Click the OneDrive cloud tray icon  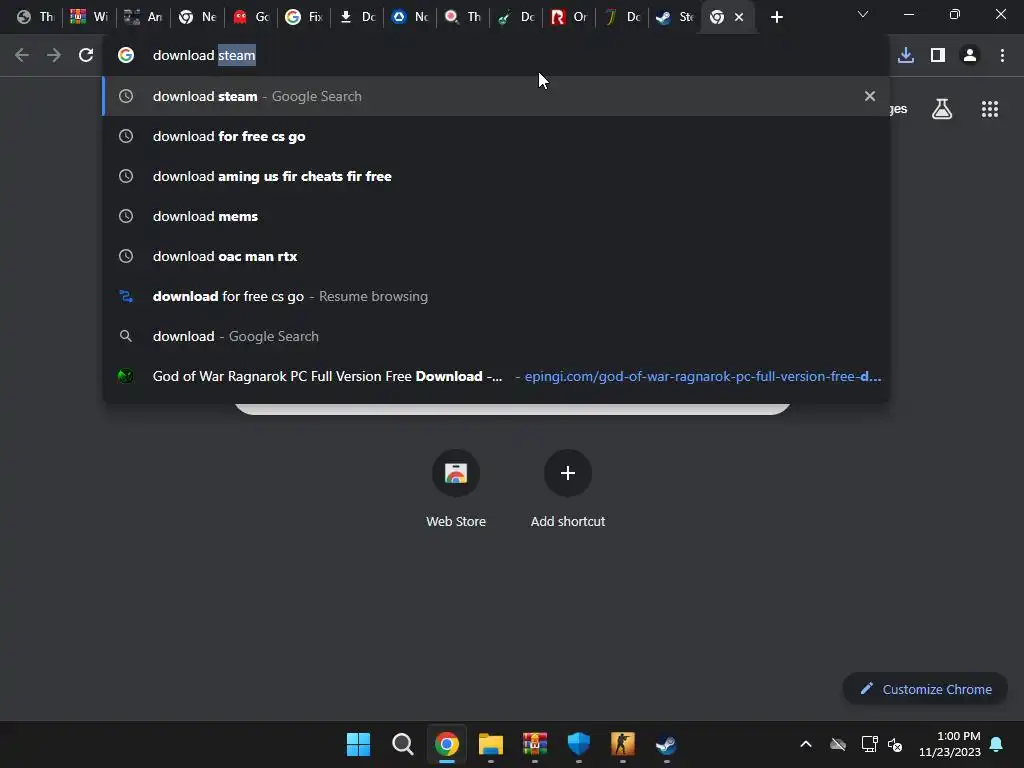[x=838, y=744]
